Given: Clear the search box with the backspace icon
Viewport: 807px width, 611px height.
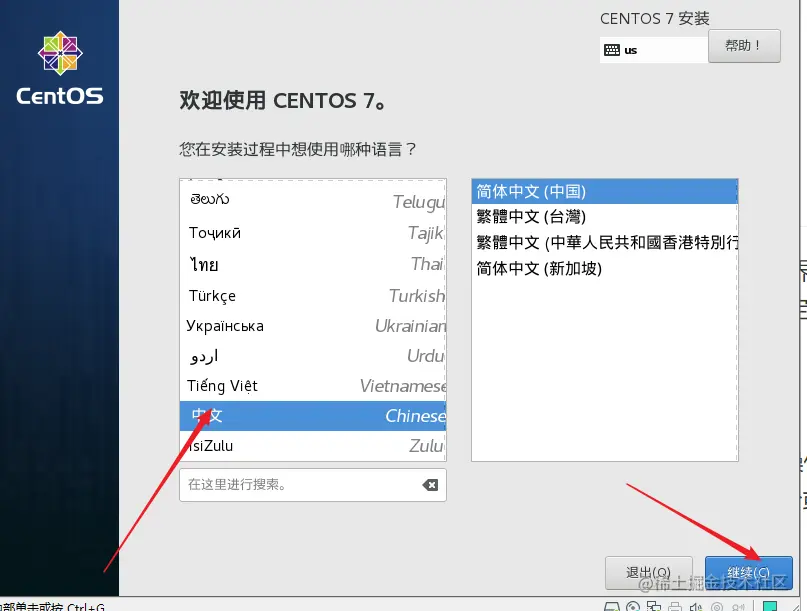Looking at the screenshot, I should pos(430,485).
